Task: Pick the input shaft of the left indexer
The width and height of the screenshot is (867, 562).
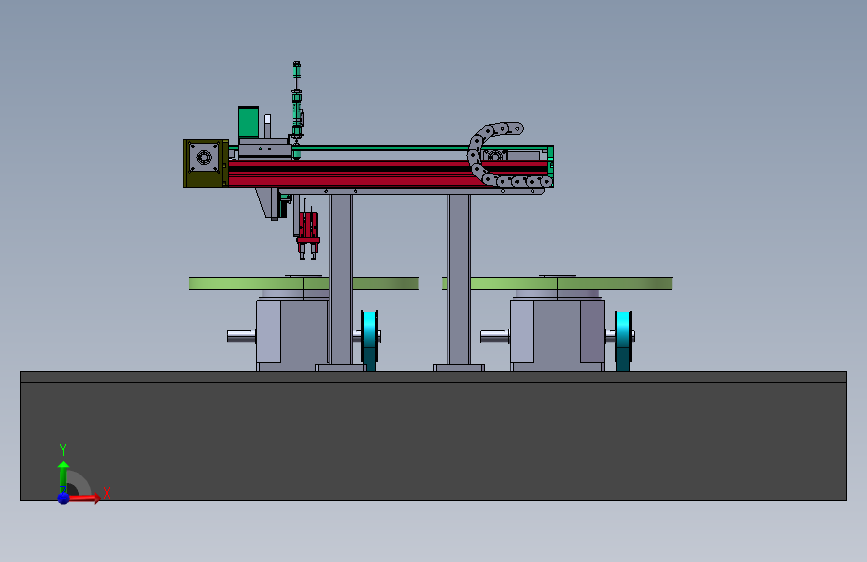Action: [241, 336]
